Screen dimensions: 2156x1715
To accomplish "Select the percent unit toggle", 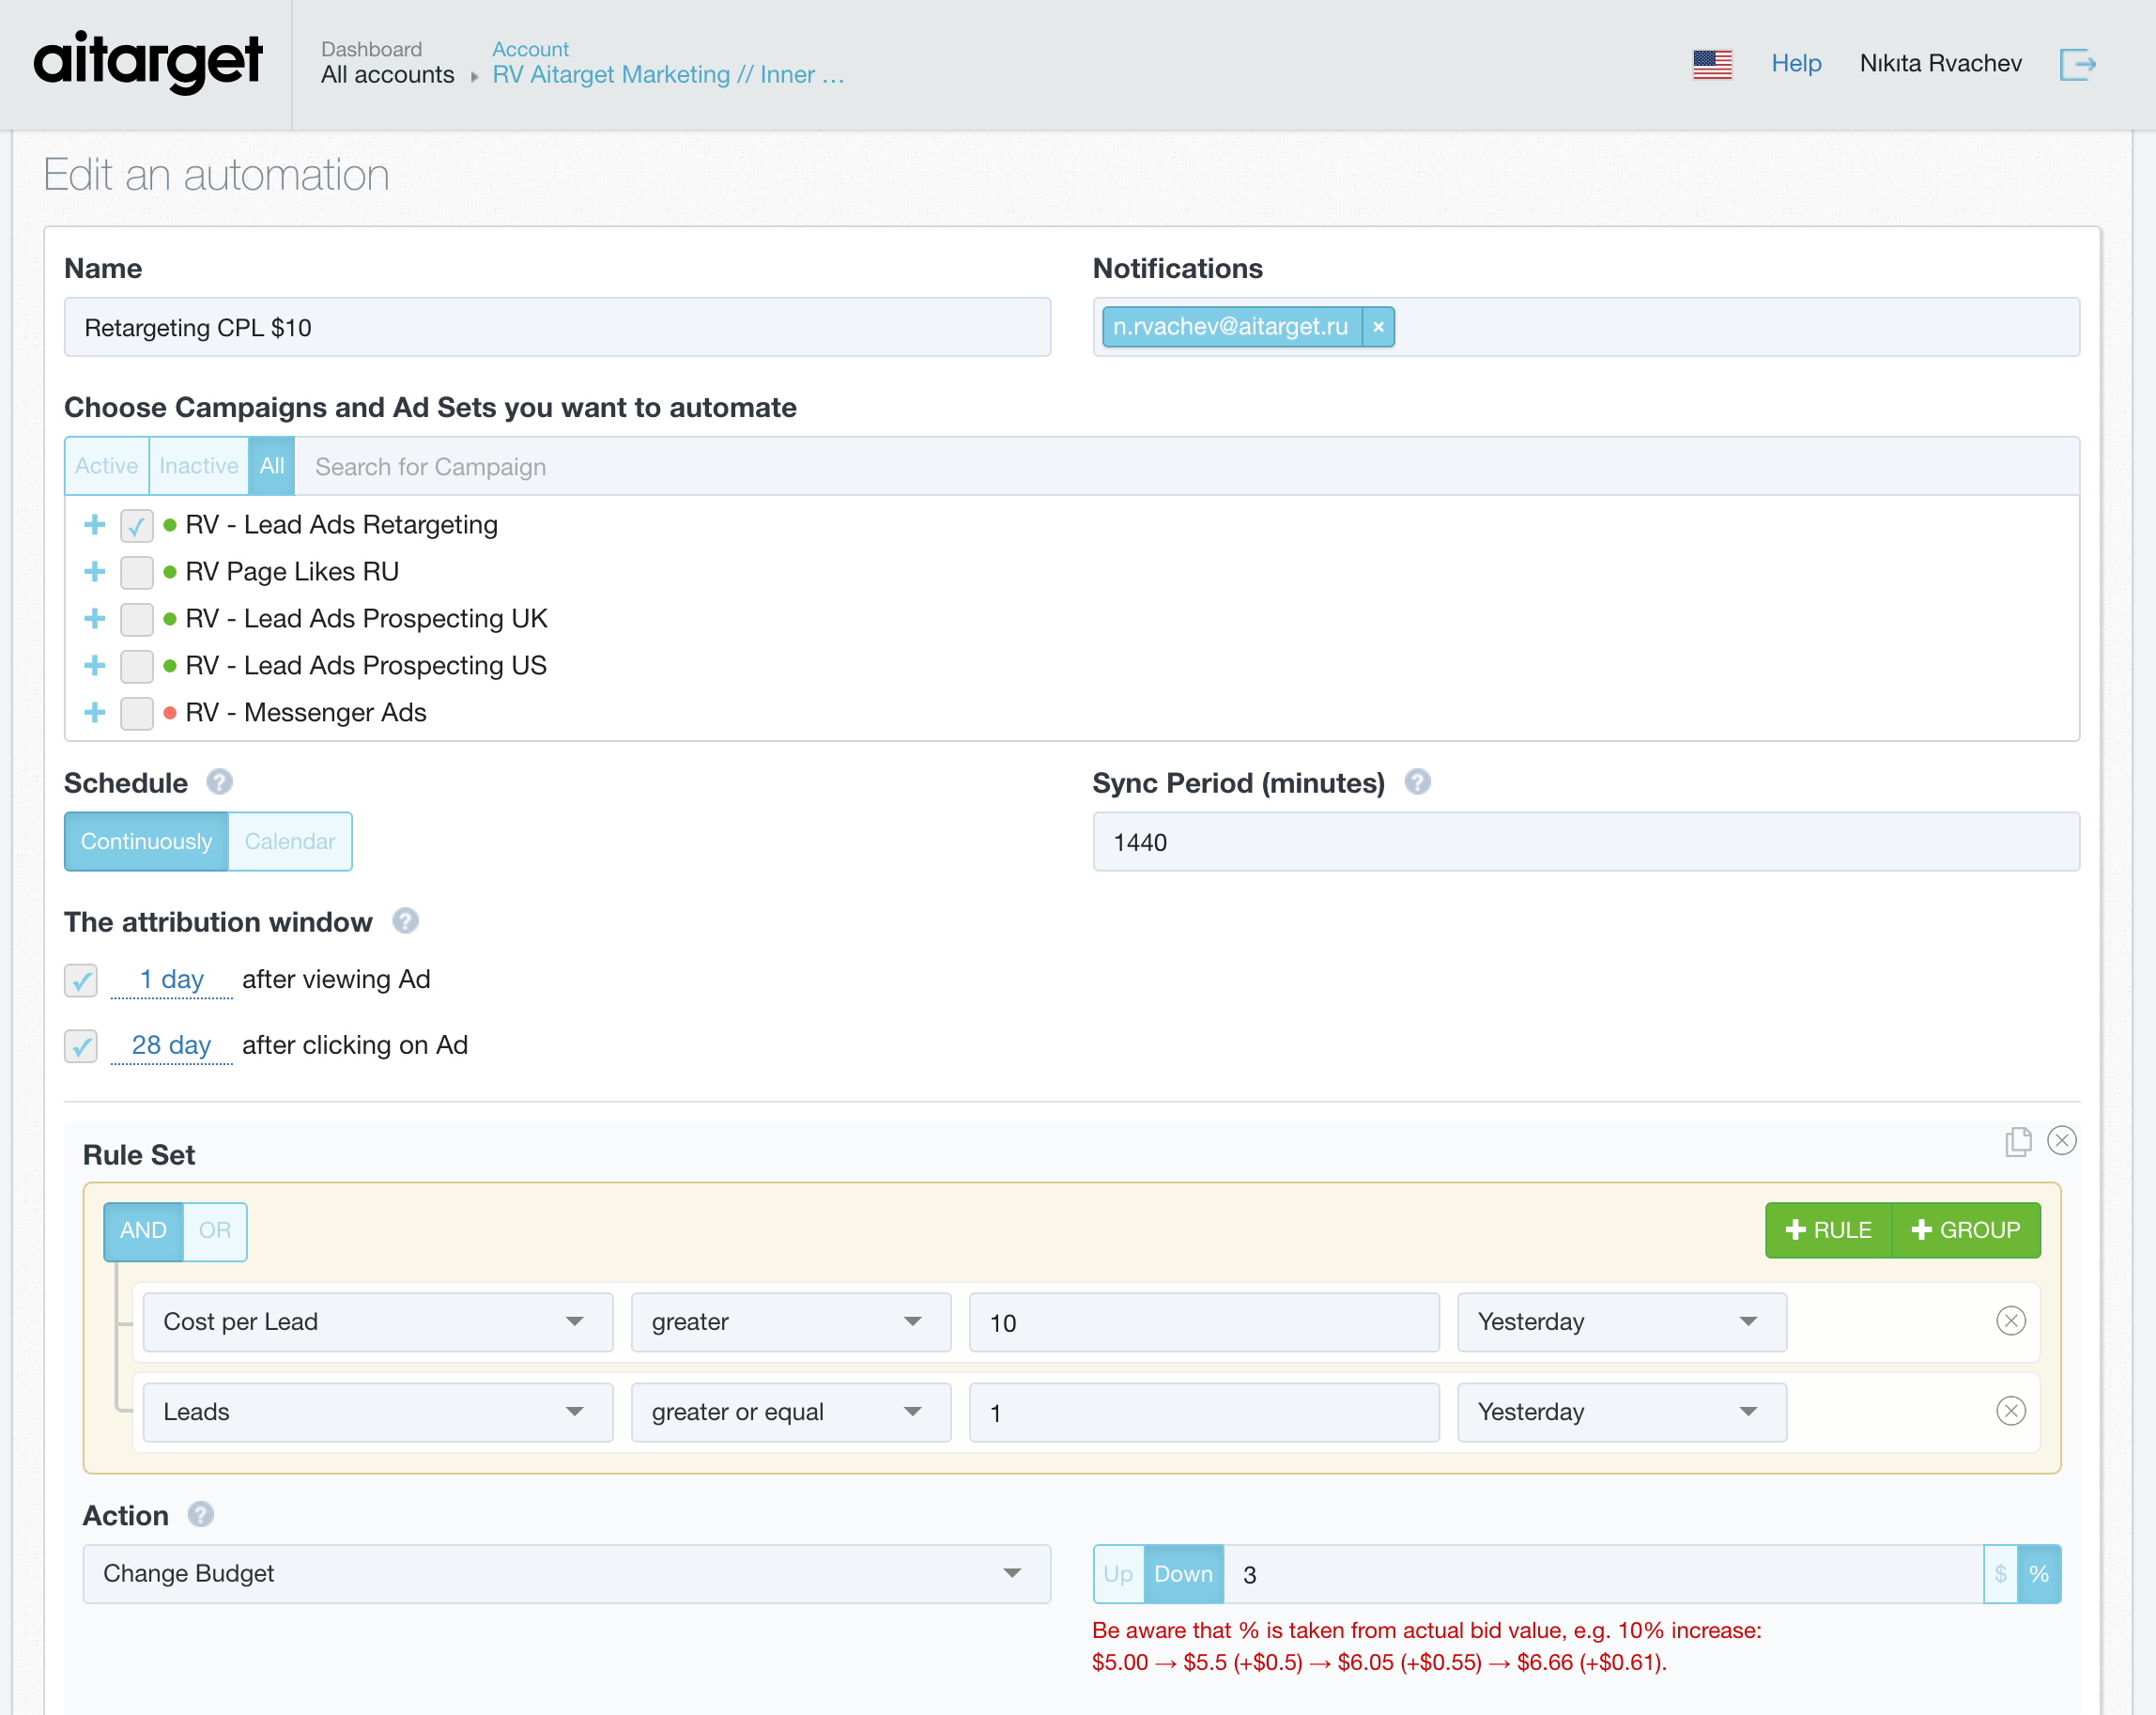I will coord(2039,1574).
